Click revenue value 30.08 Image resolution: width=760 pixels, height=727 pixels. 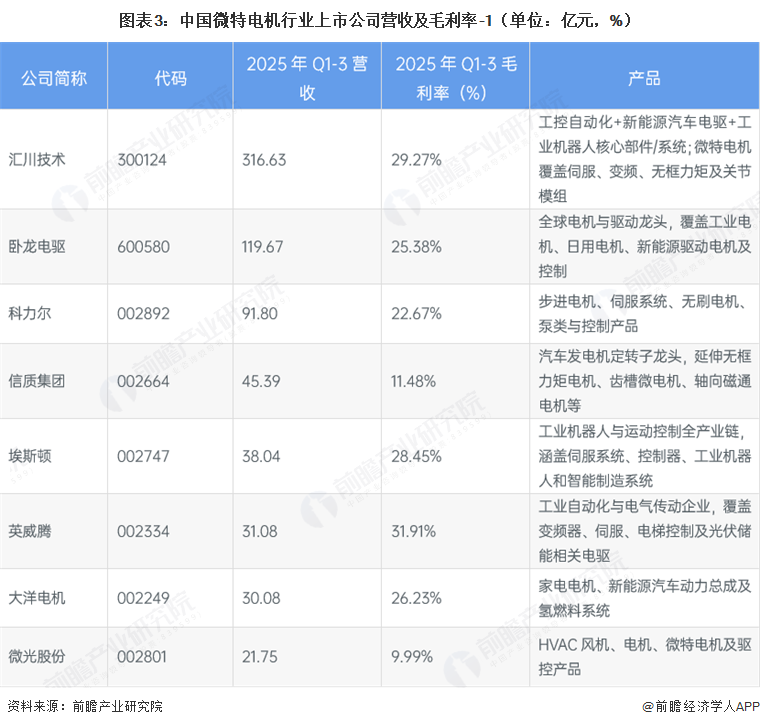pos(261,598)
